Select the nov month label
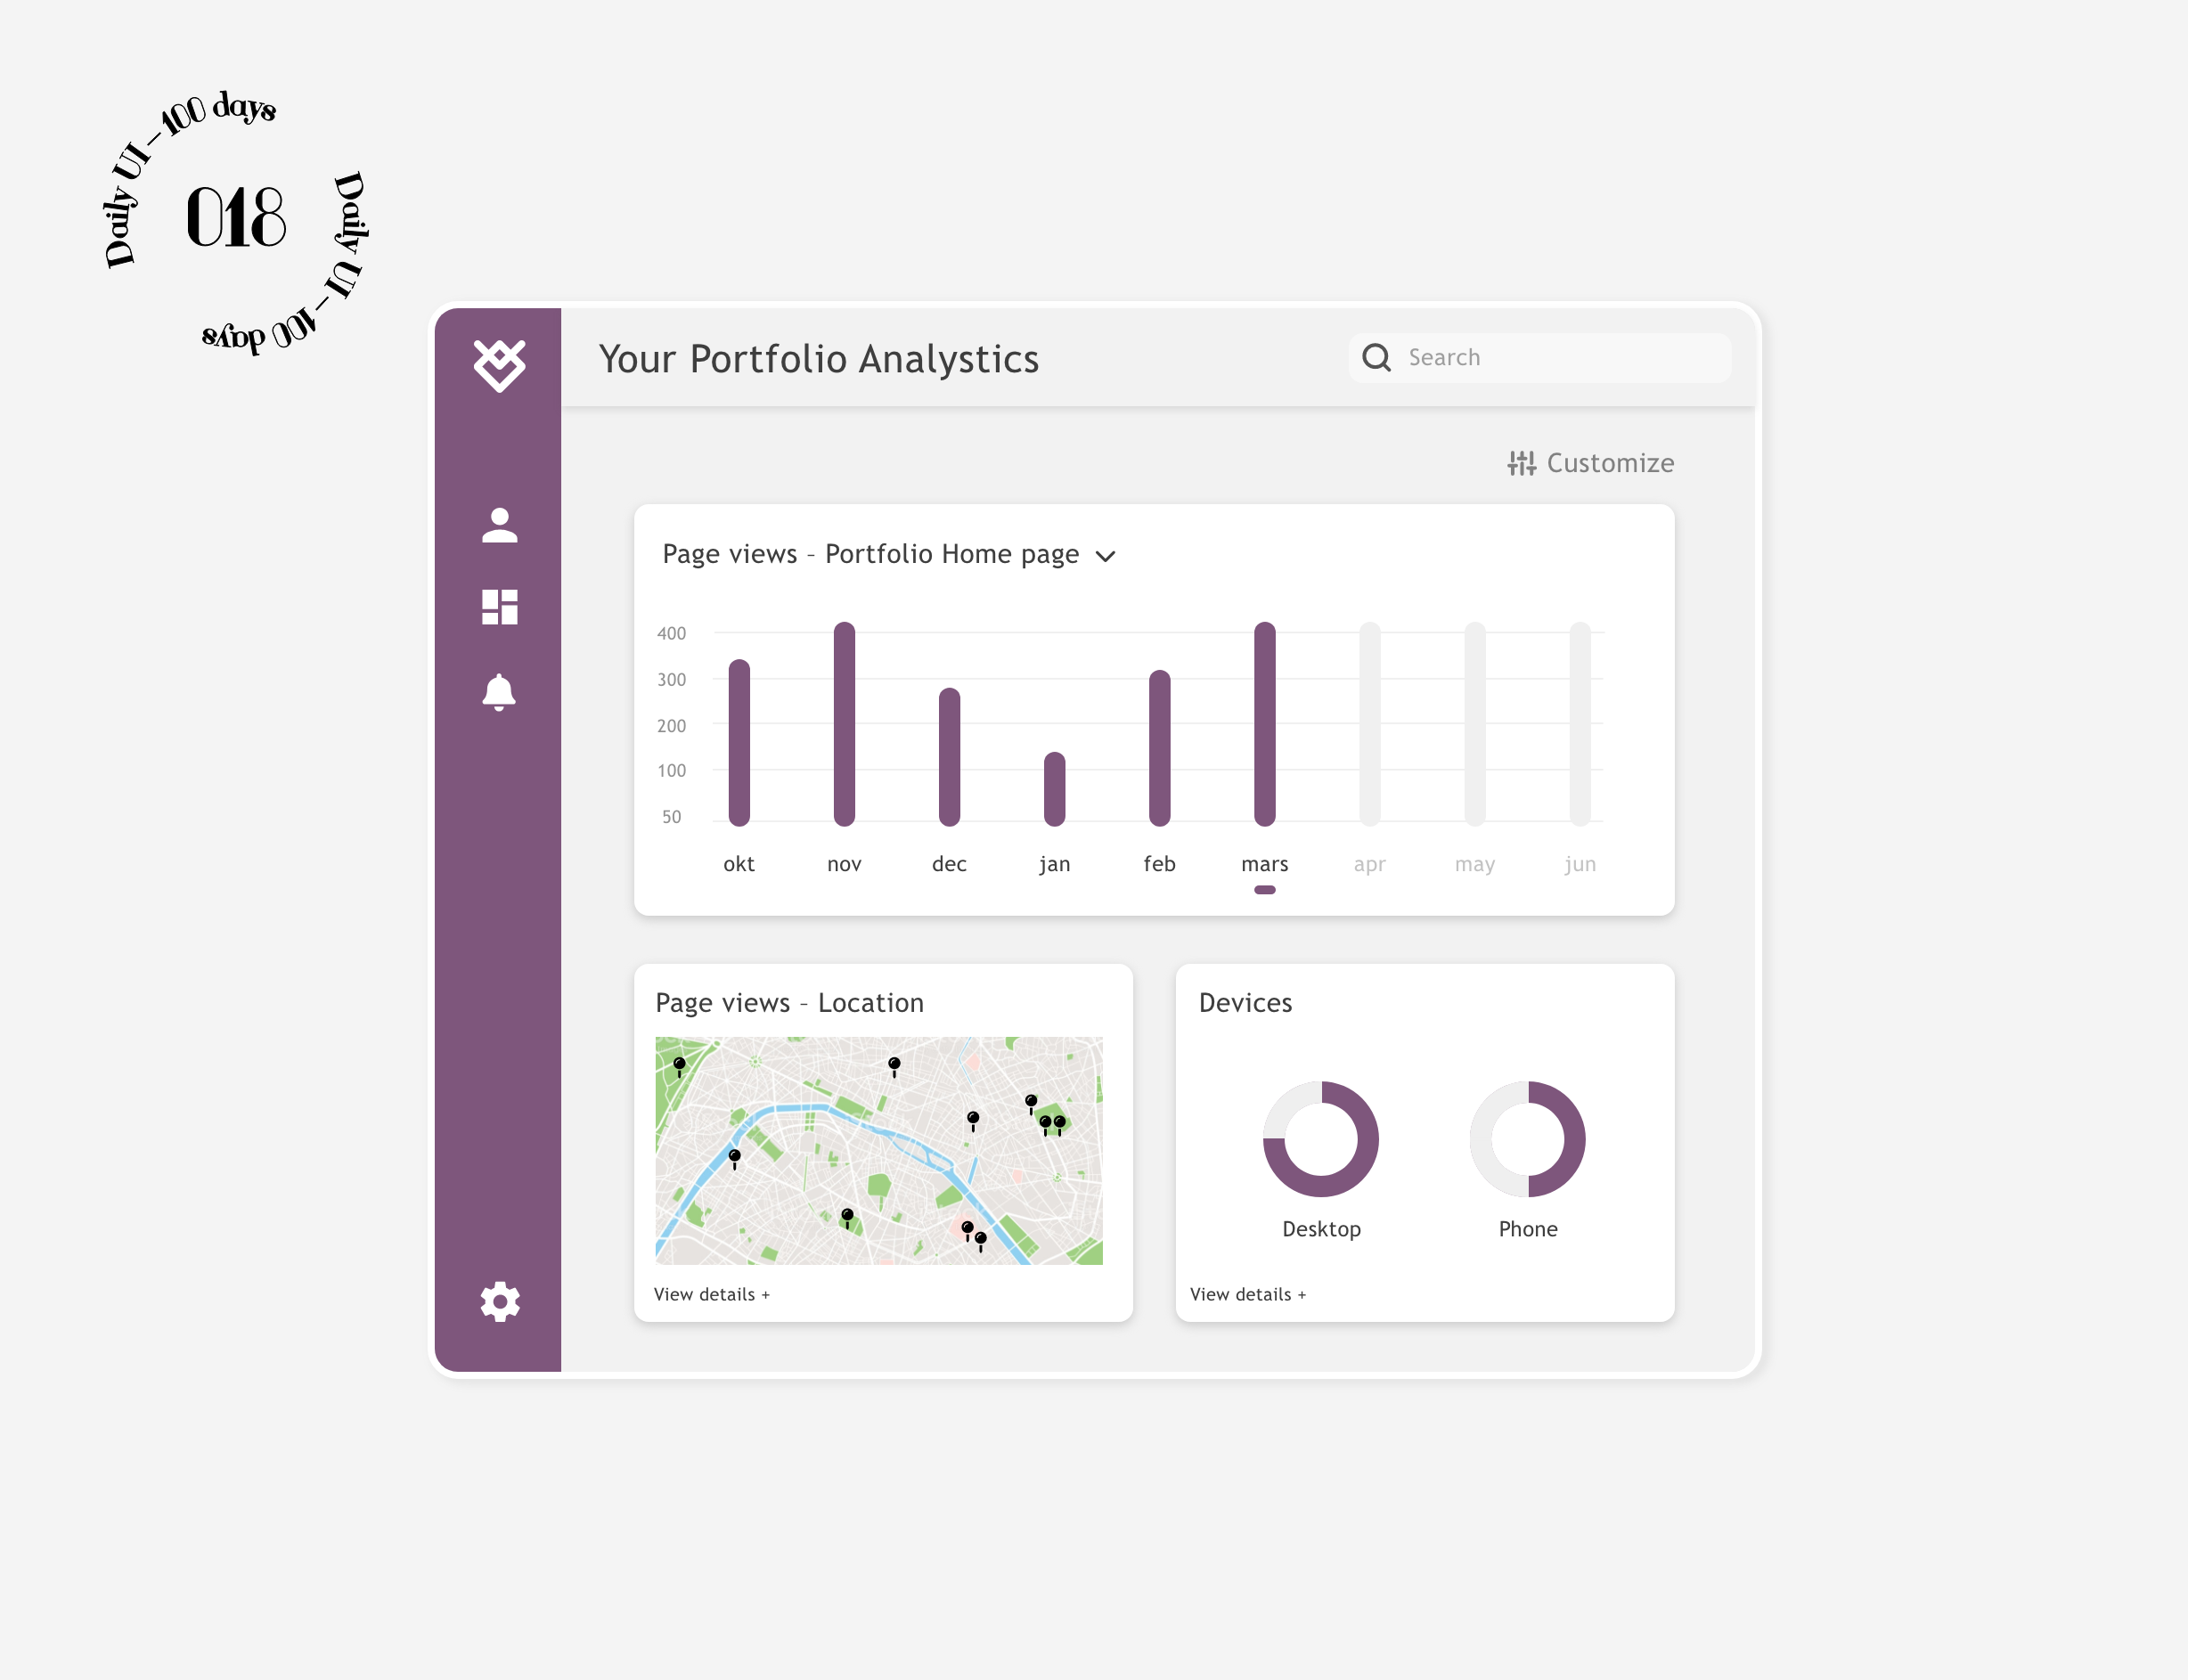The height and width of the screenshot is (1680, 2188). pos(844,864)
